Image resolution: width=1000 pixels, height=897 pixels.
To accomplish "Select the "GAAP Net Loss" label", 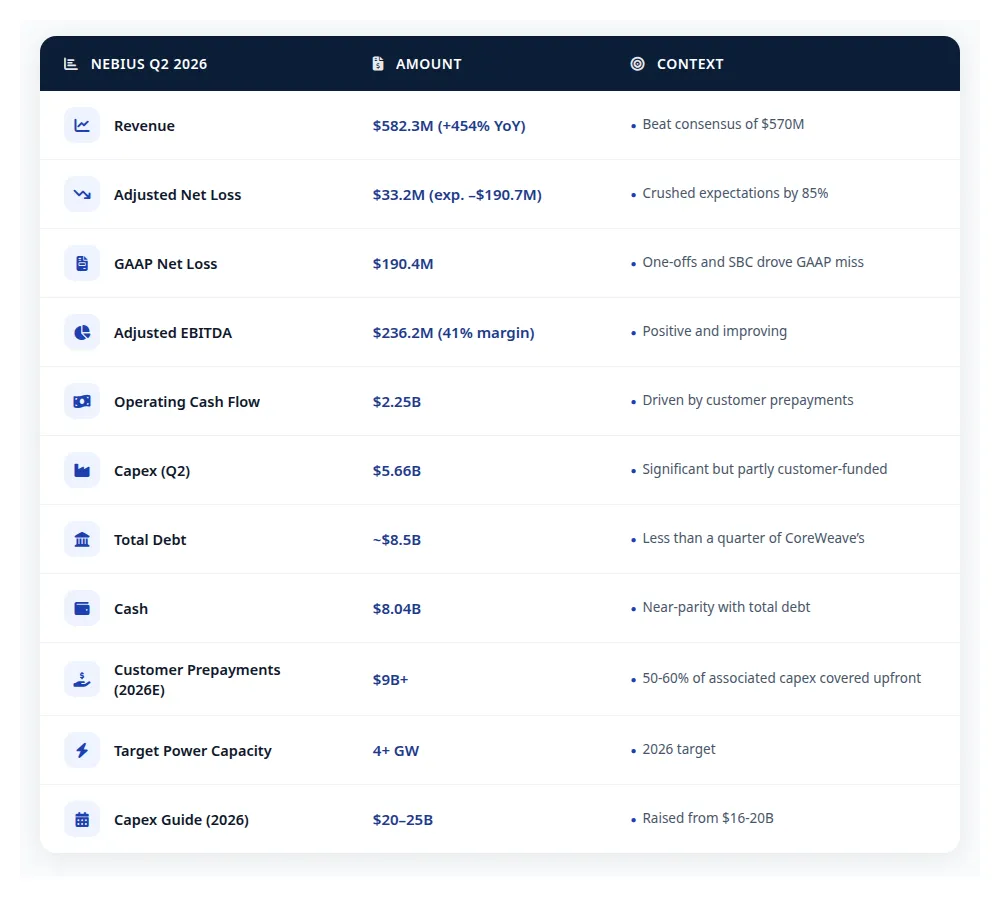I will [x=166, y=263].
